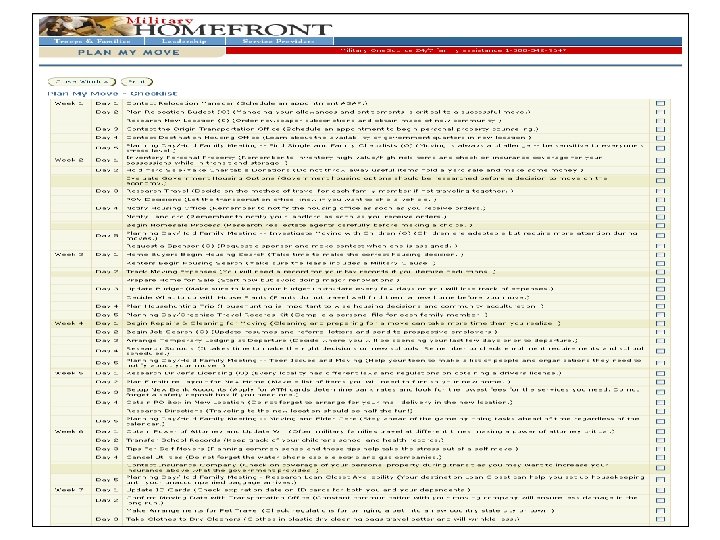The width and height of the screenshot is (720, 540).
Task: Tick the Transfer School Records checkbox
Action: 660,440
